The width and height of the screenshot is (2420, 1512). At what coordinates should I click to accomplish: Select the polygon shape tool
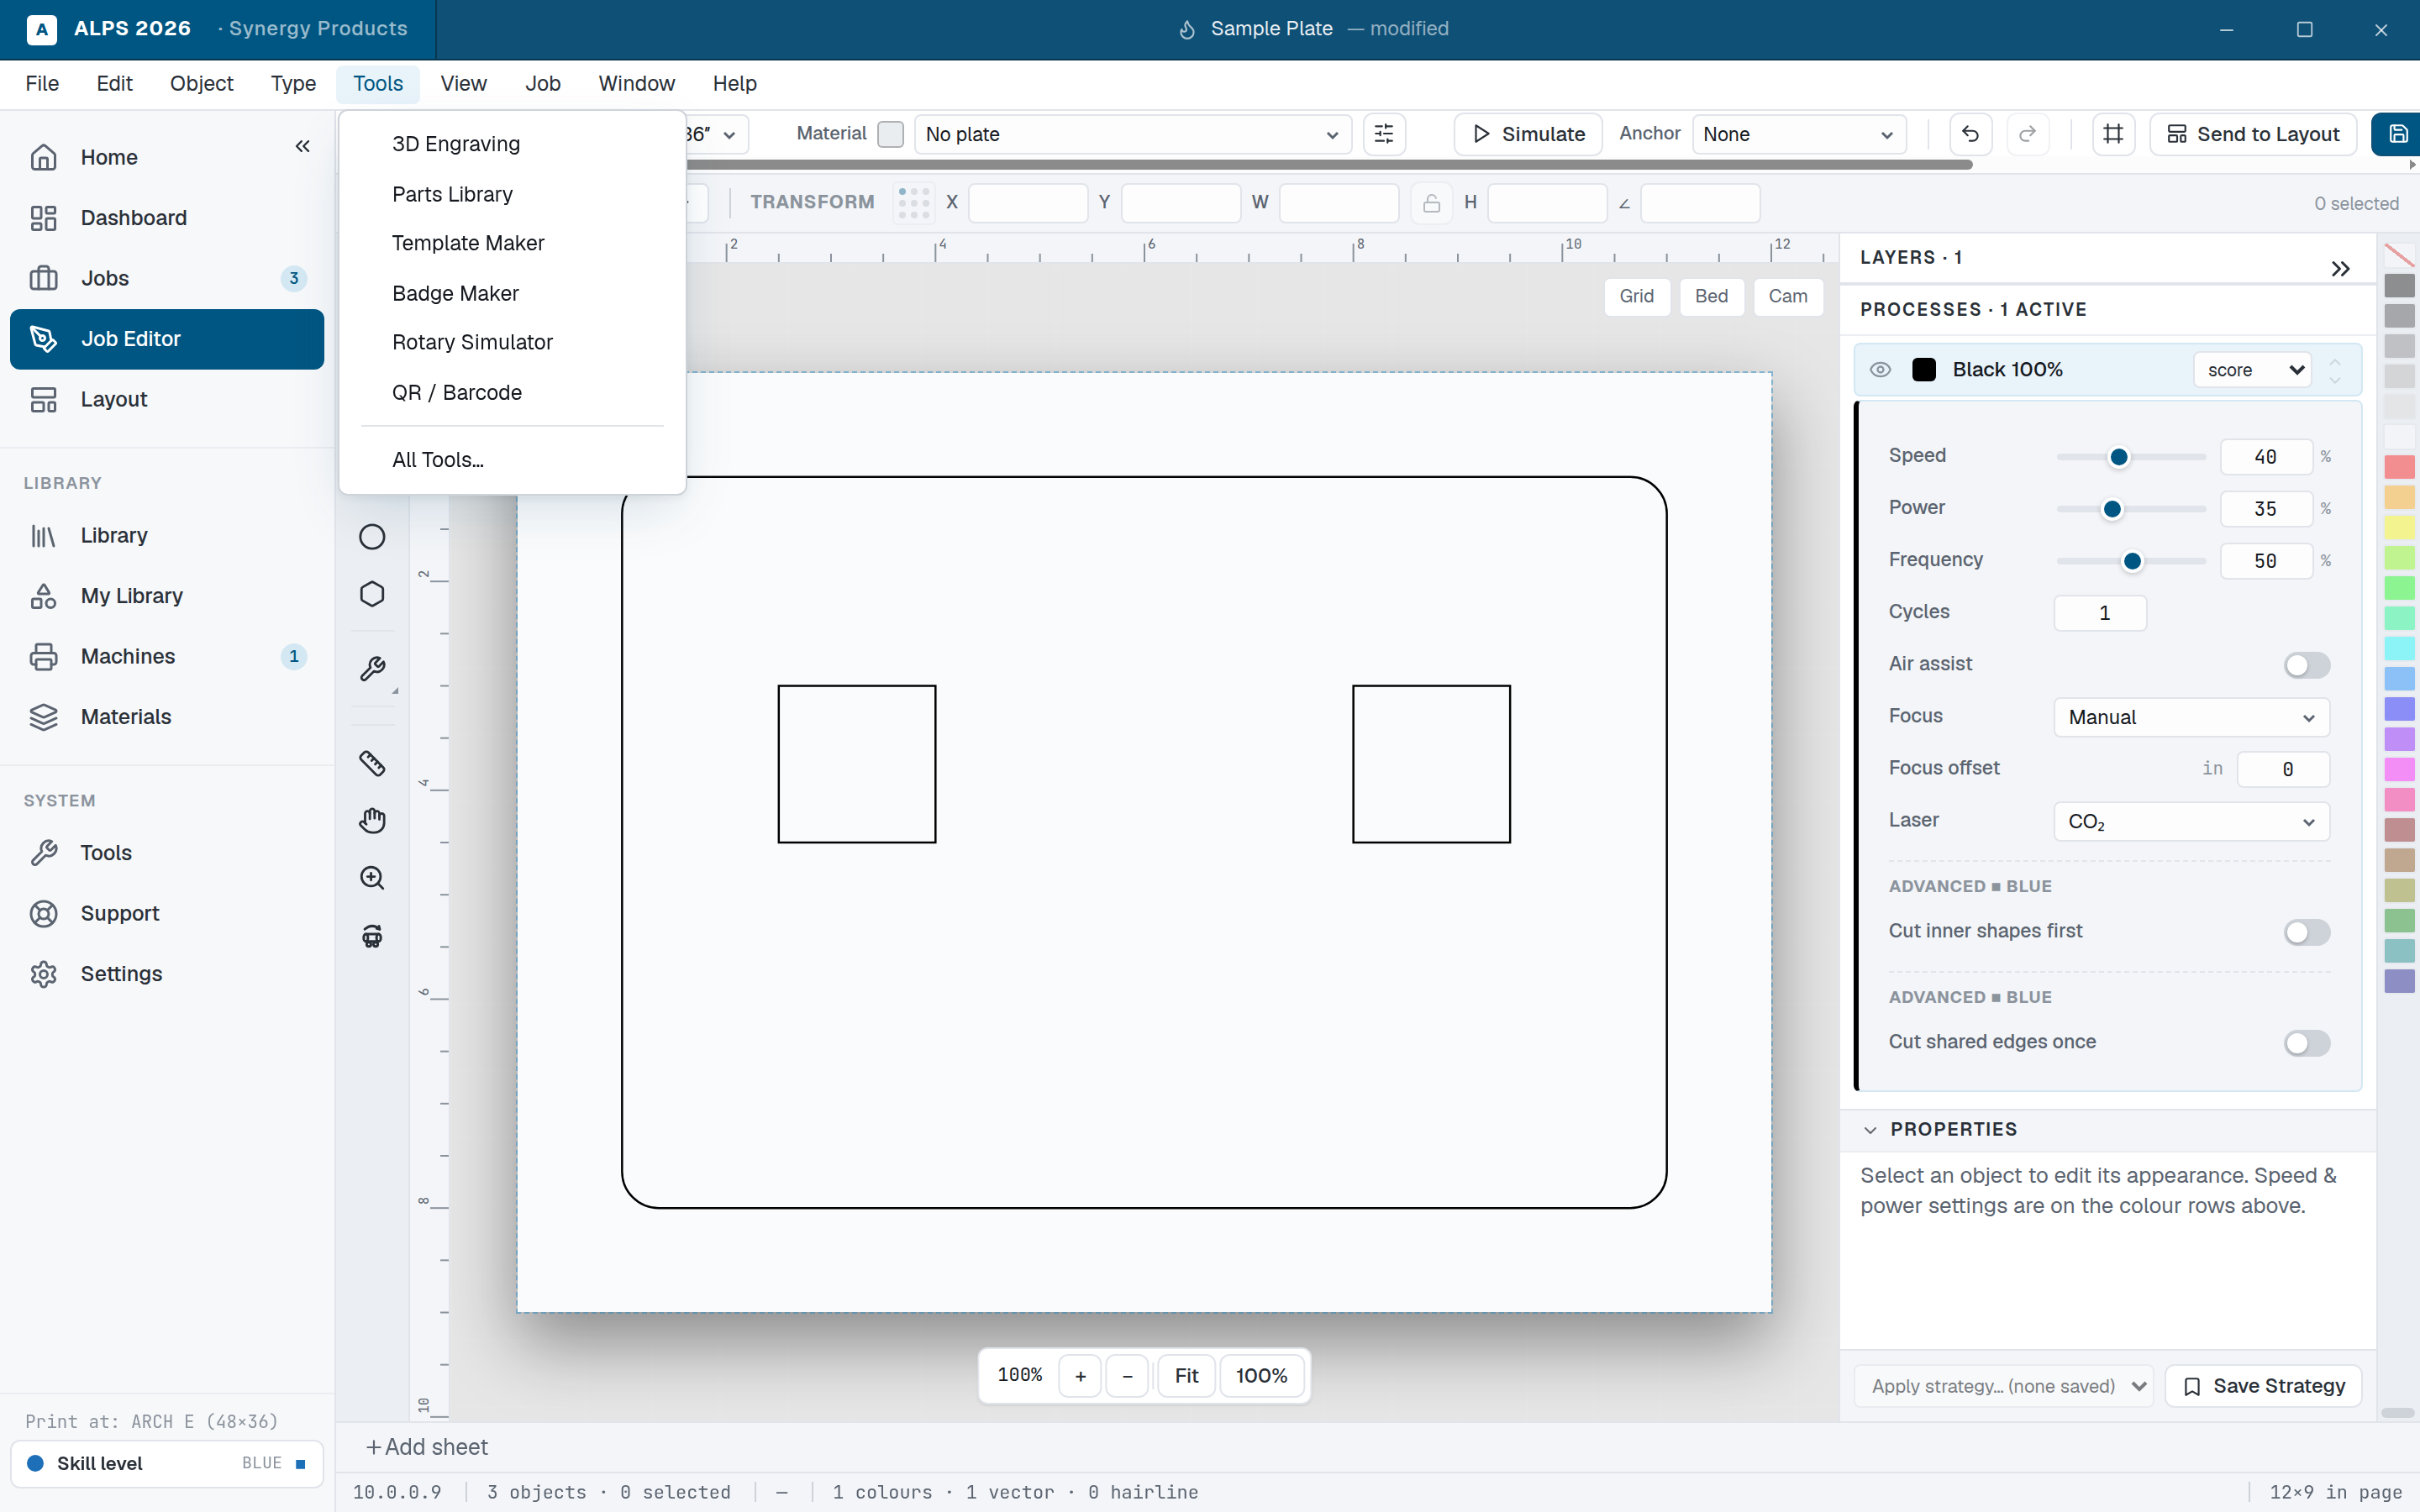tap(372, 594)
